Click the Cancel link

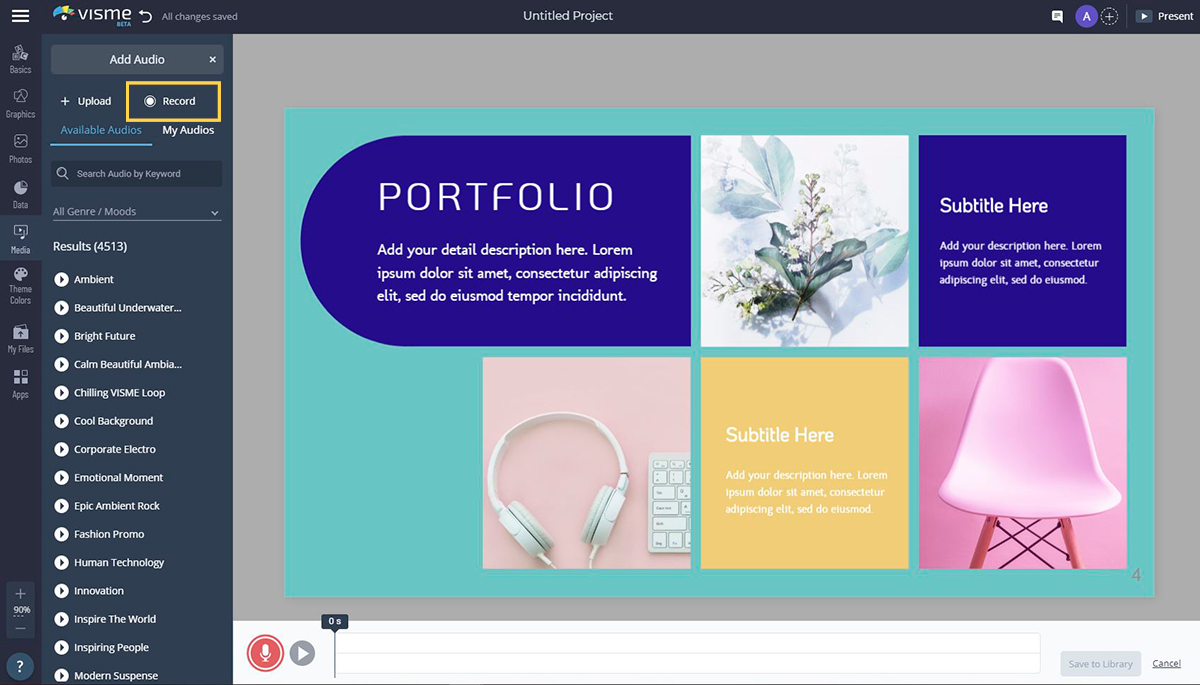click(x=1166, y=664)
